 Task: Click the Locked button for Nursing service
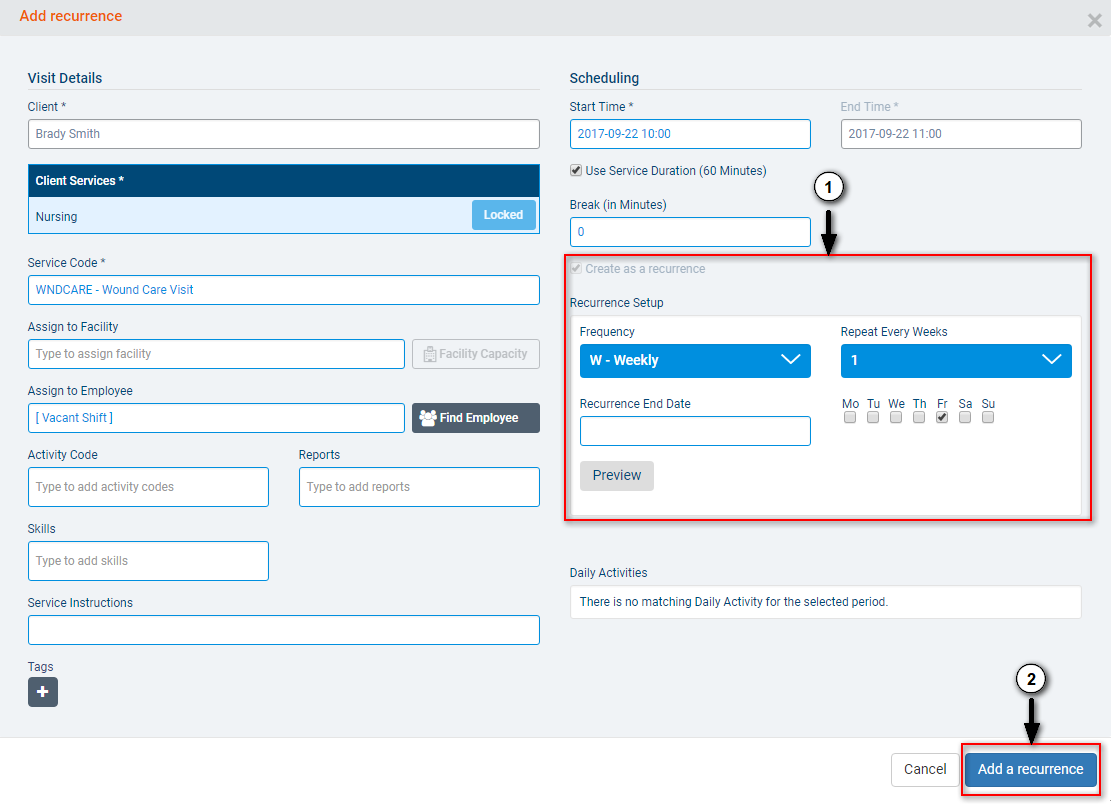pyautogui.click(x=503, y=215)
